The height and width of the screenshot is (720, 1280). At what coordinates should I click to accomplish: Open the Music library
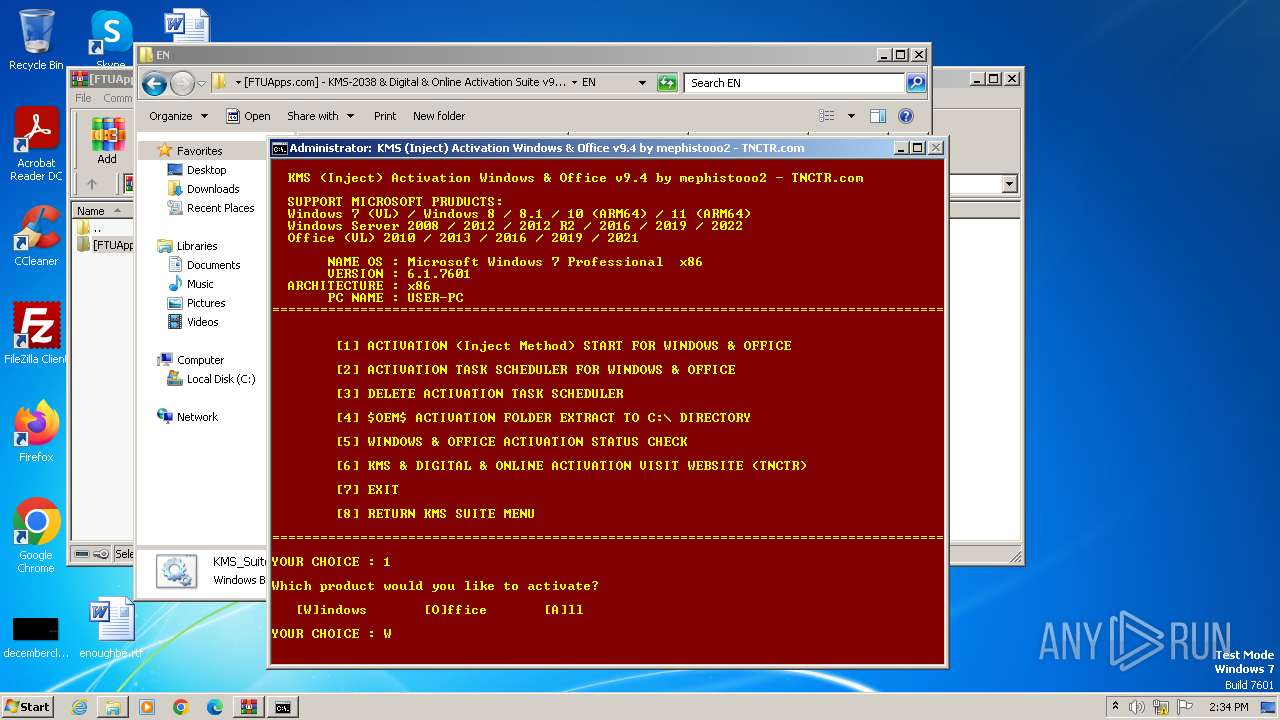190,284
